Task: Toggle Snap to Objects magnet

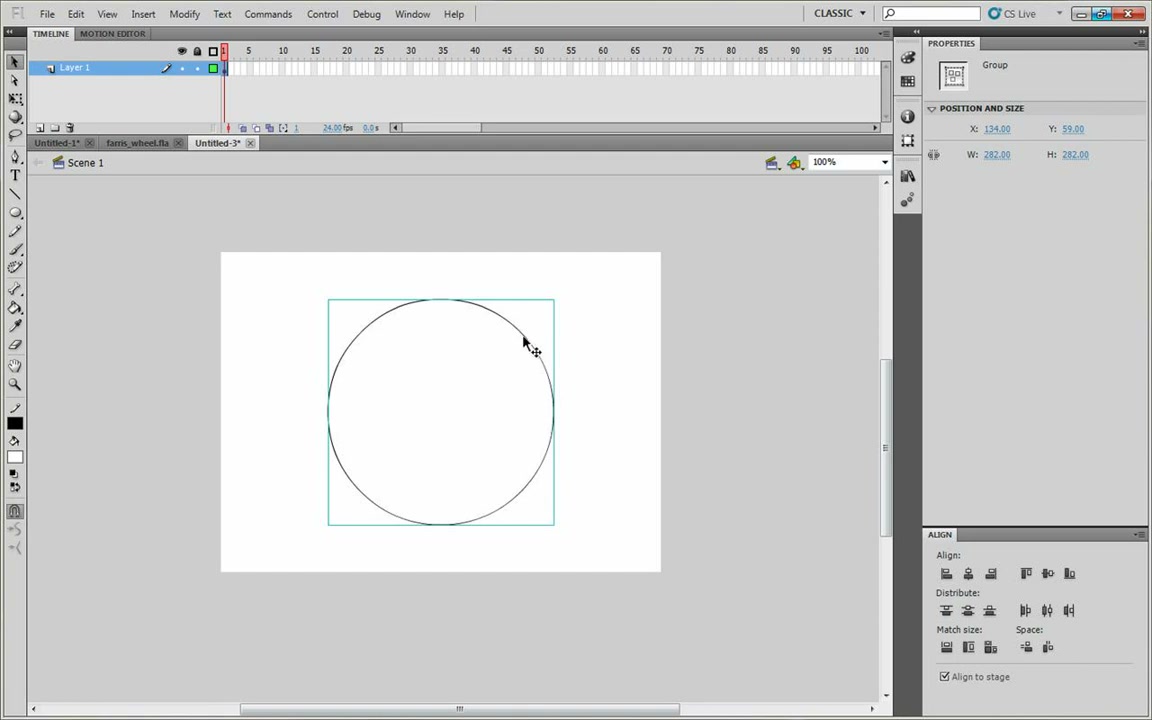Action: [x=15, y=511]
